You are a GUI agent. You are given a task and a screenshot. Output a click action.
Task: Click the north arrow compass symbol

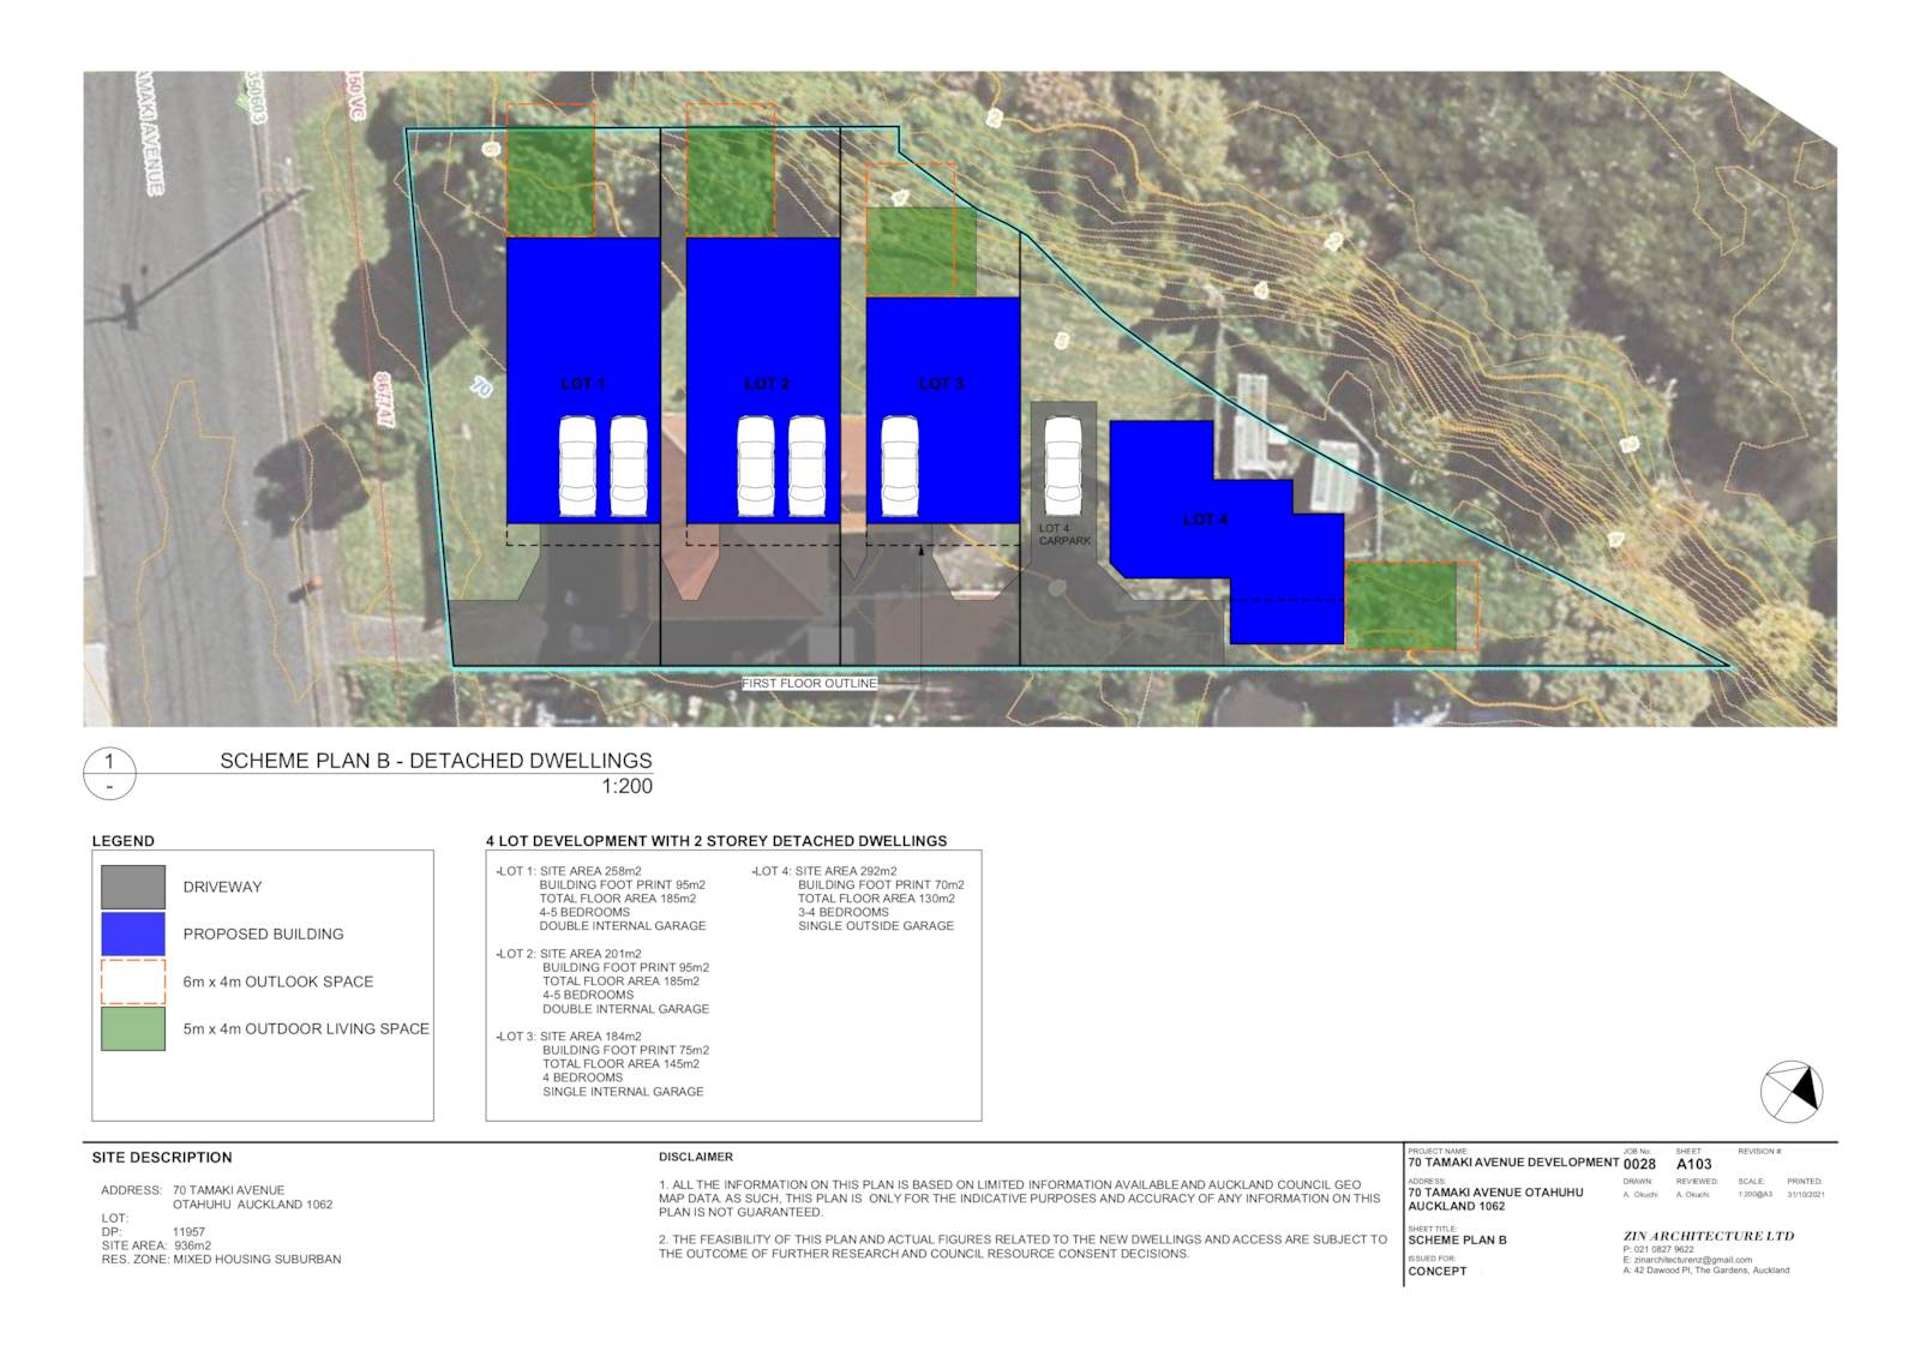[x=1791, y=1091]
